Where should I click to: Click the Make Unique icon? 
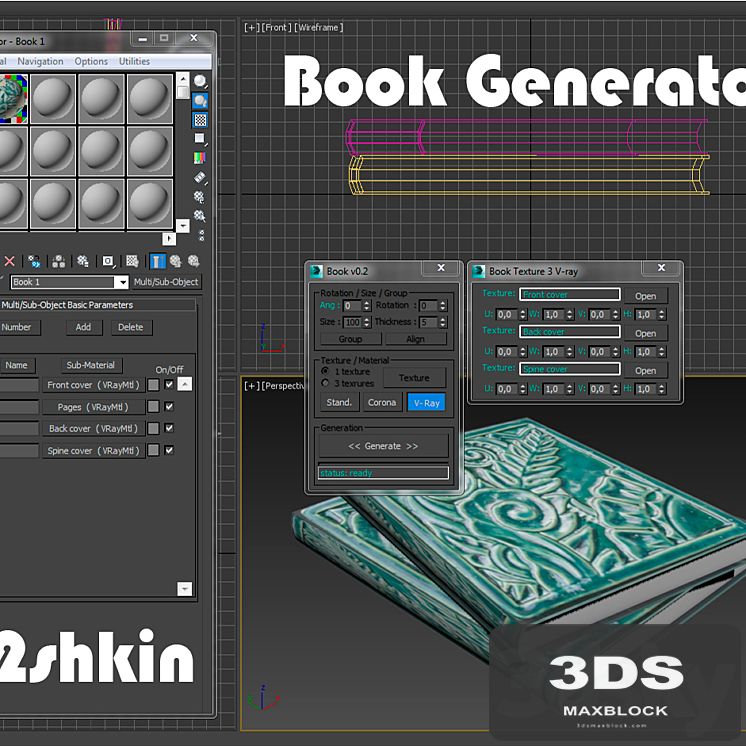click(59, 261)
